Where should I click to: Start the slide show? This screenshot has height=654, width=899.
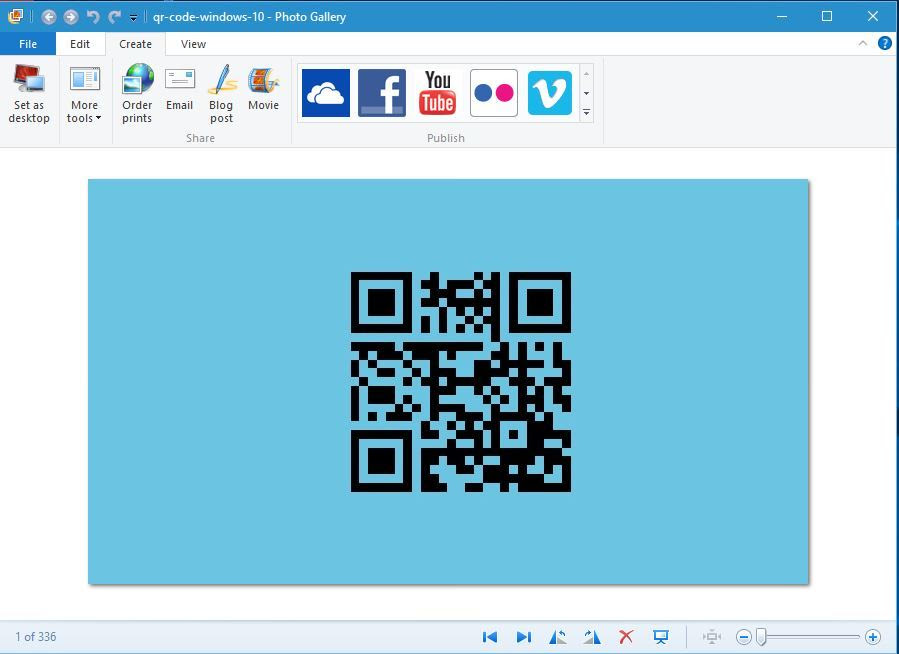point(660,637)
